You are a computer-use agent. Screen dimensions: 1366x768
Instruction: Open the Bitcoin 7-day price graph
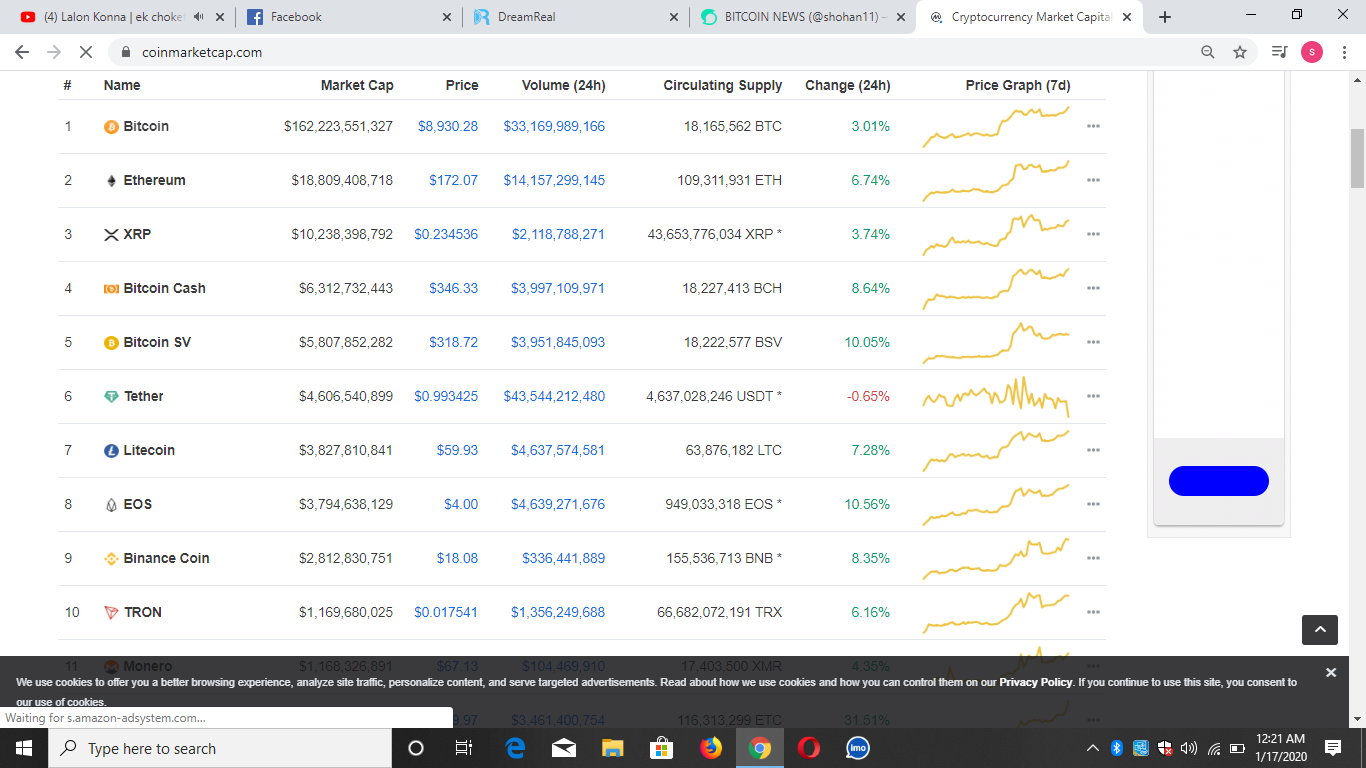tap(996, 127)
